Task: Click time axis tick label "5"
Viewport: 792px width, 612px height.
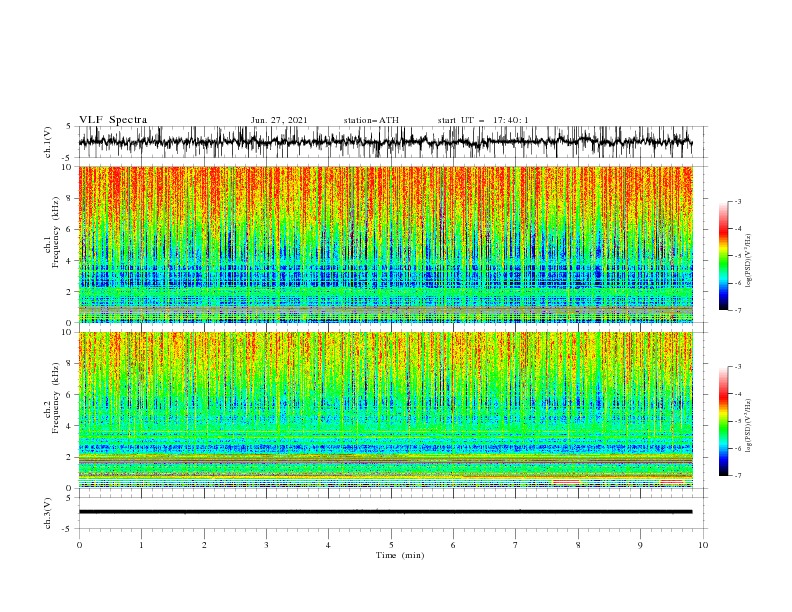Action: pos(391,545)
